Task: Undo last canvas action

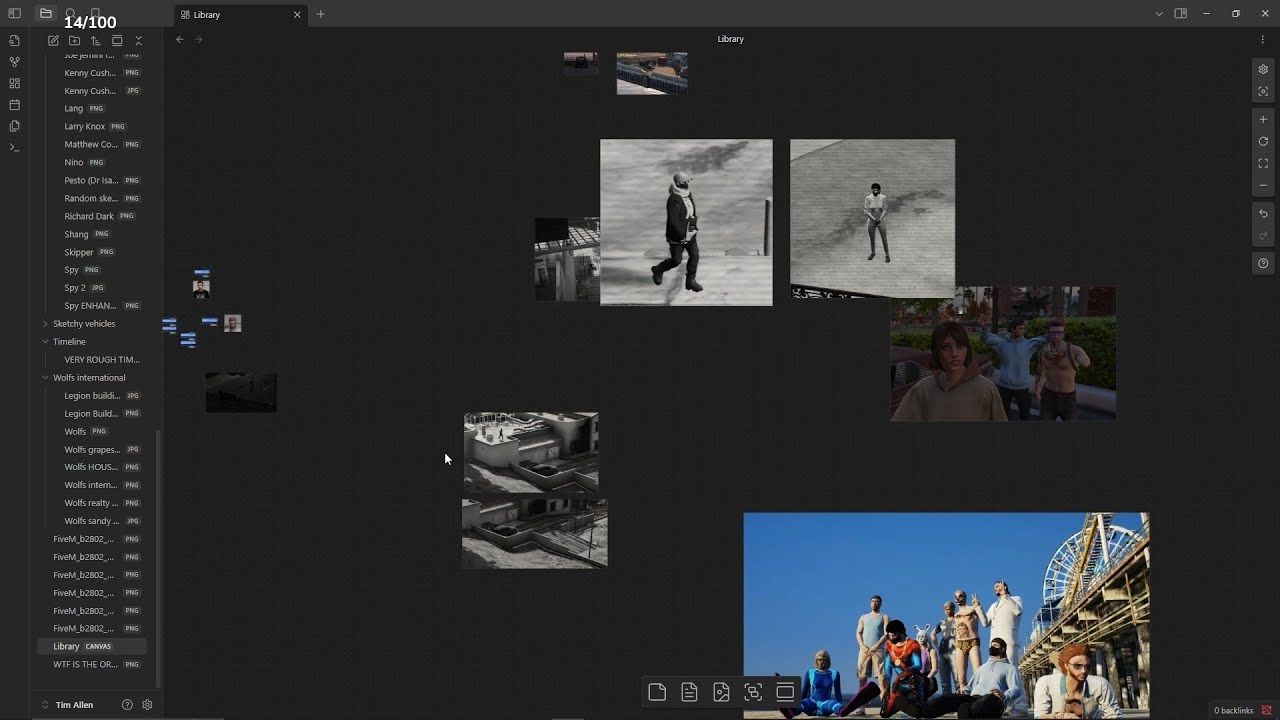Action: pos(1263,214)
